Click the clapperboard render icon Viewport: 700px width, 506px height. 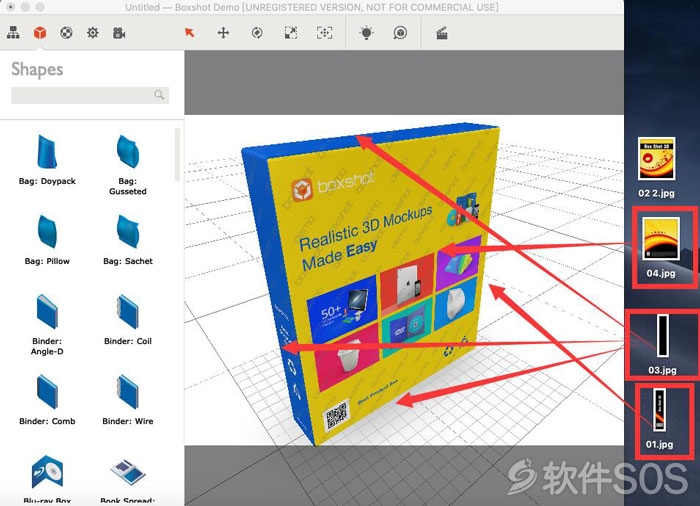pyautogui.click(x=442, y=33)
